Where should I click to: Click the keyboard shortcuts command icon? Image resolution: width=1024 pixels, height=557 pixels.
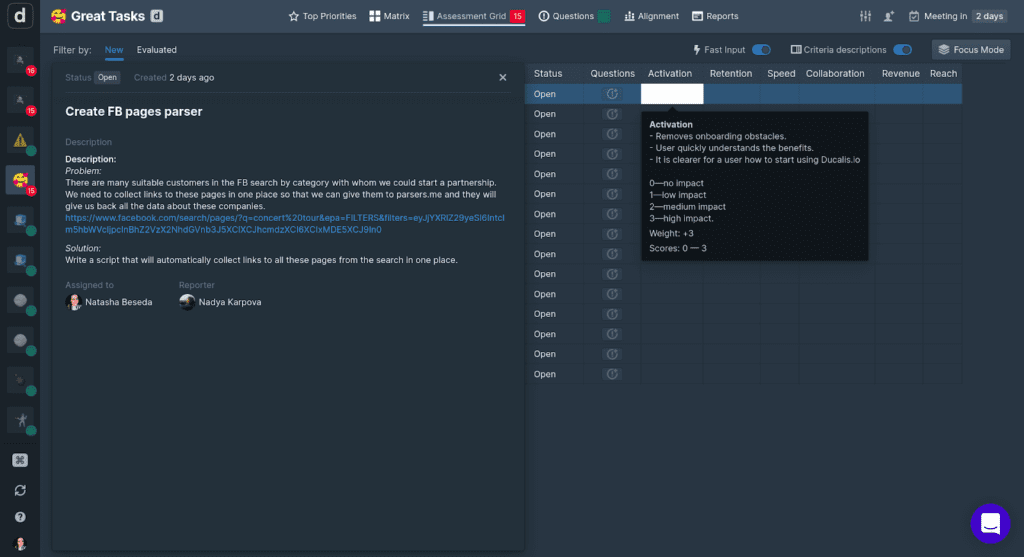tap(19, 460)
